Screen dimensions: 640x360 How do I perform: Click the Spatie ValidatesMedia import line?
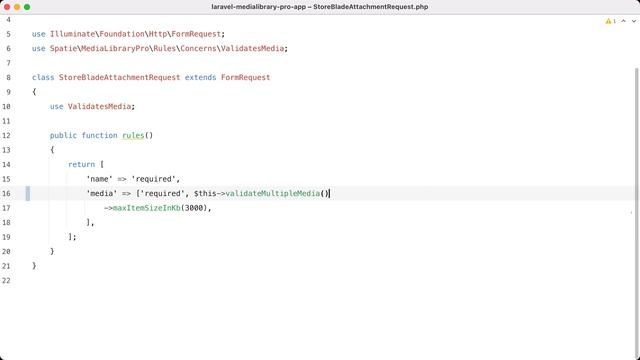[160, 49]
